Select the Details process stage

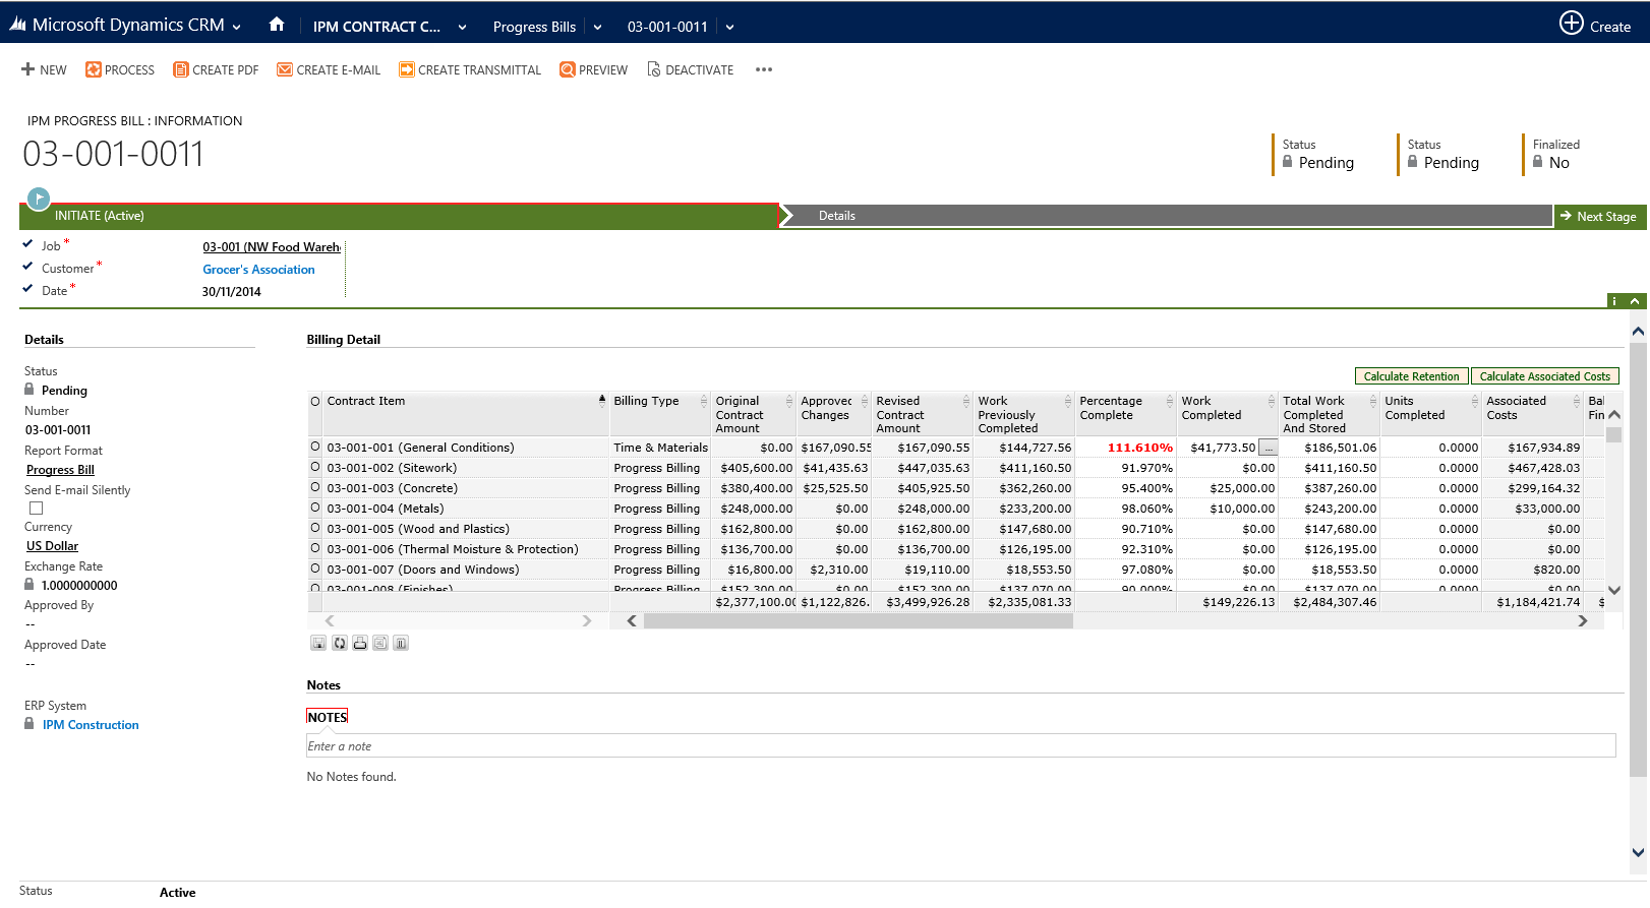pyautogui.click(x=838, y=215)
